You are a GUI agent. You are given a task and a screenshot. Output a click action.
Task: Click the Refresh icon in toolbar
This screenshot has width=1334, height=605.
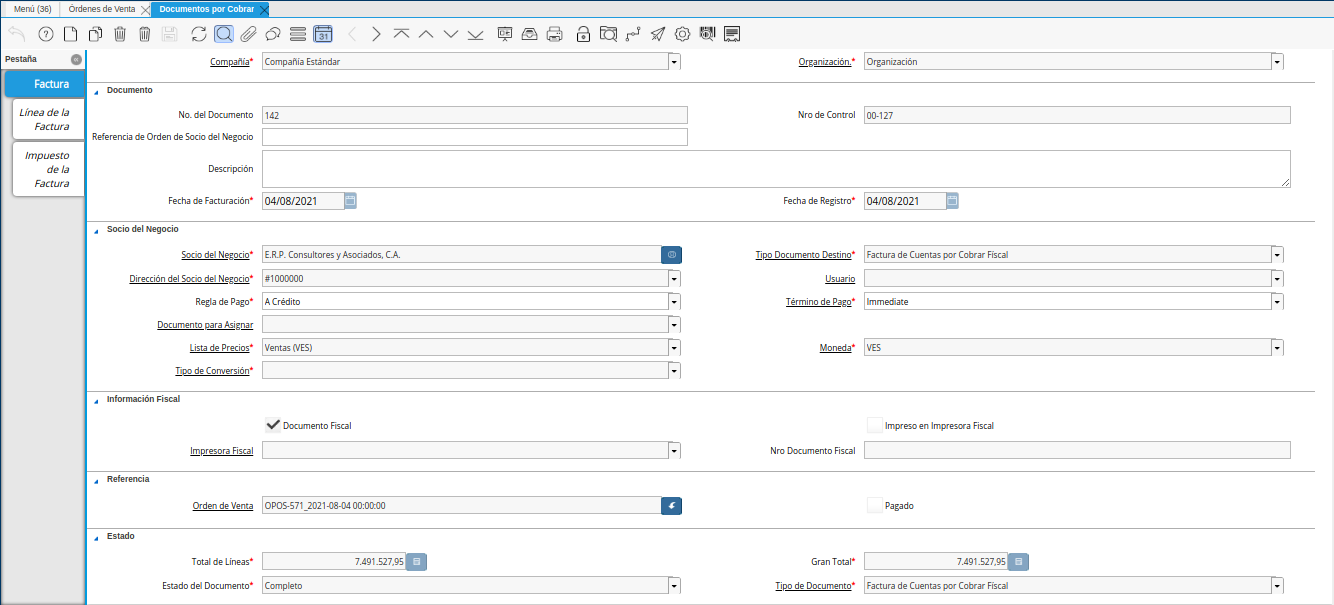point(199,34)
